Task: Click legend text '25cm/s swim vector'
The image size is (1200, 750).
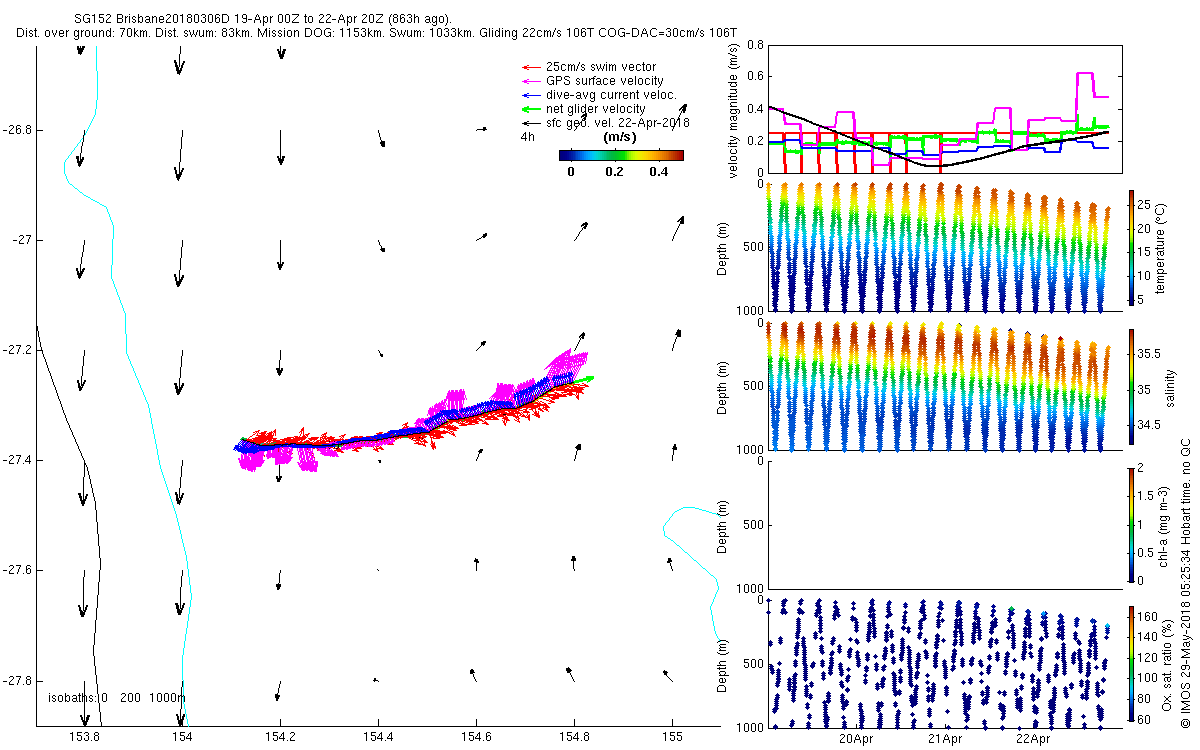Action: pyautogui.click(x=602, y=67)
